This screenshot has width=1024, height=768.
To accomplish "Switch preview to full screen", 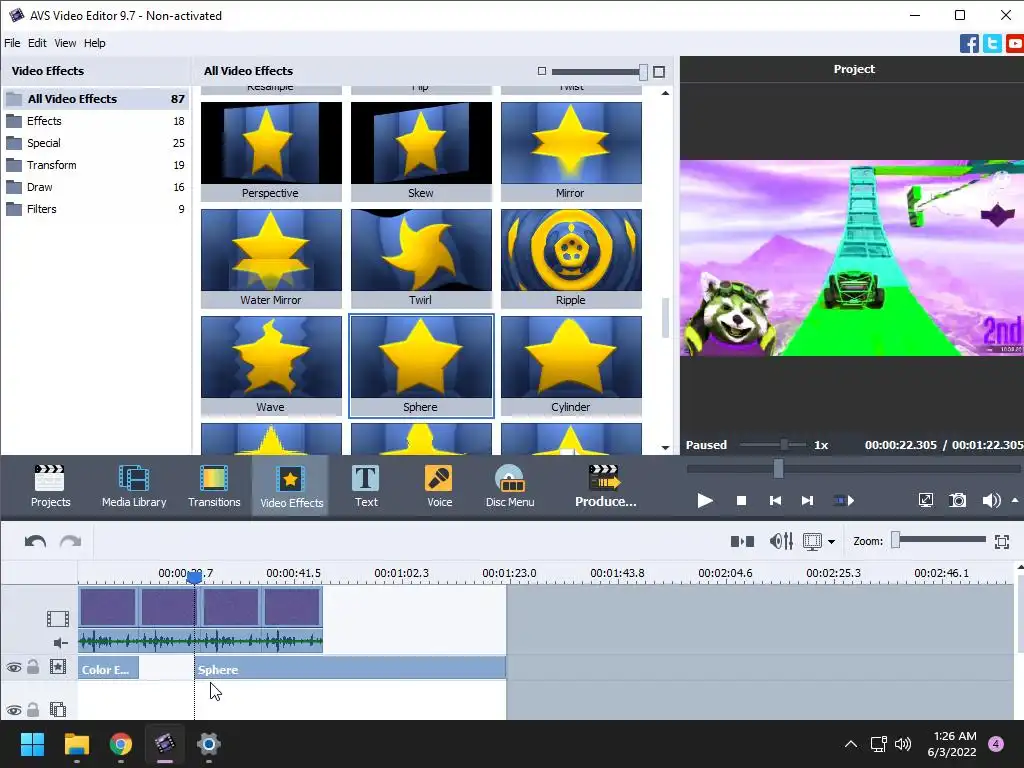I will 925,501.
